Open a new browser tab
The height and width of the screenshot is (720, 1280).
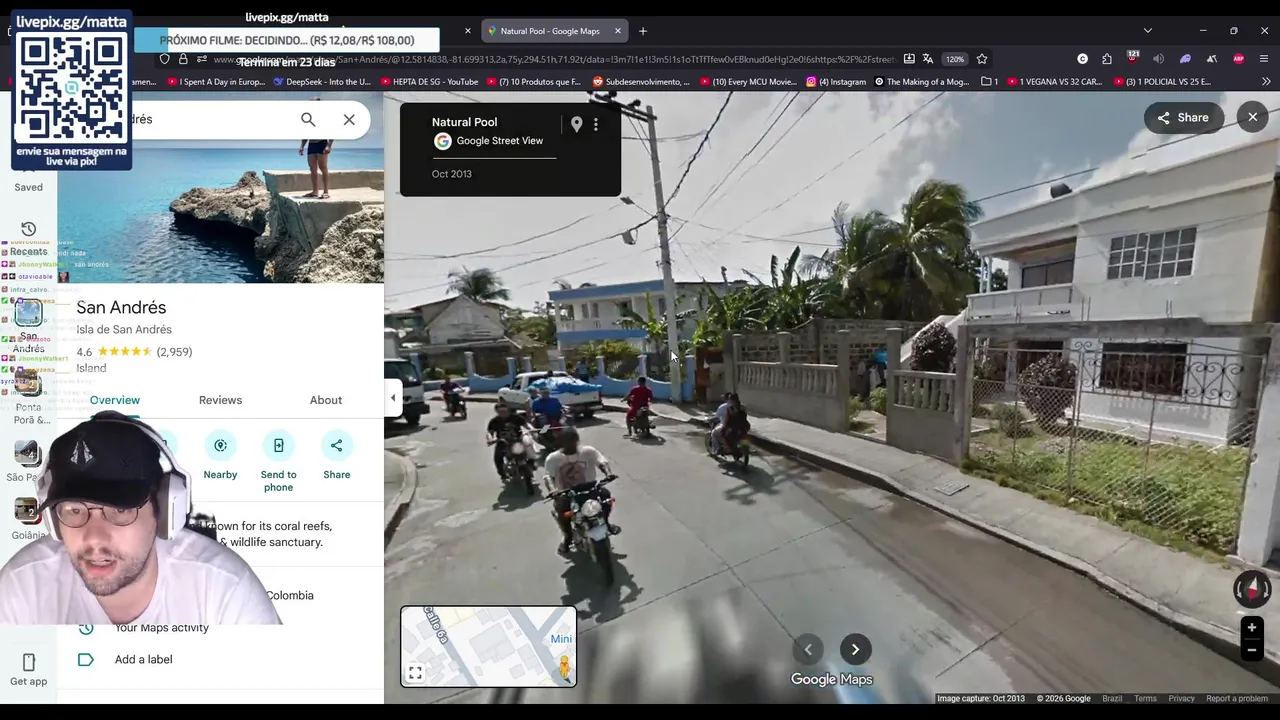click(x=643, y=31)
